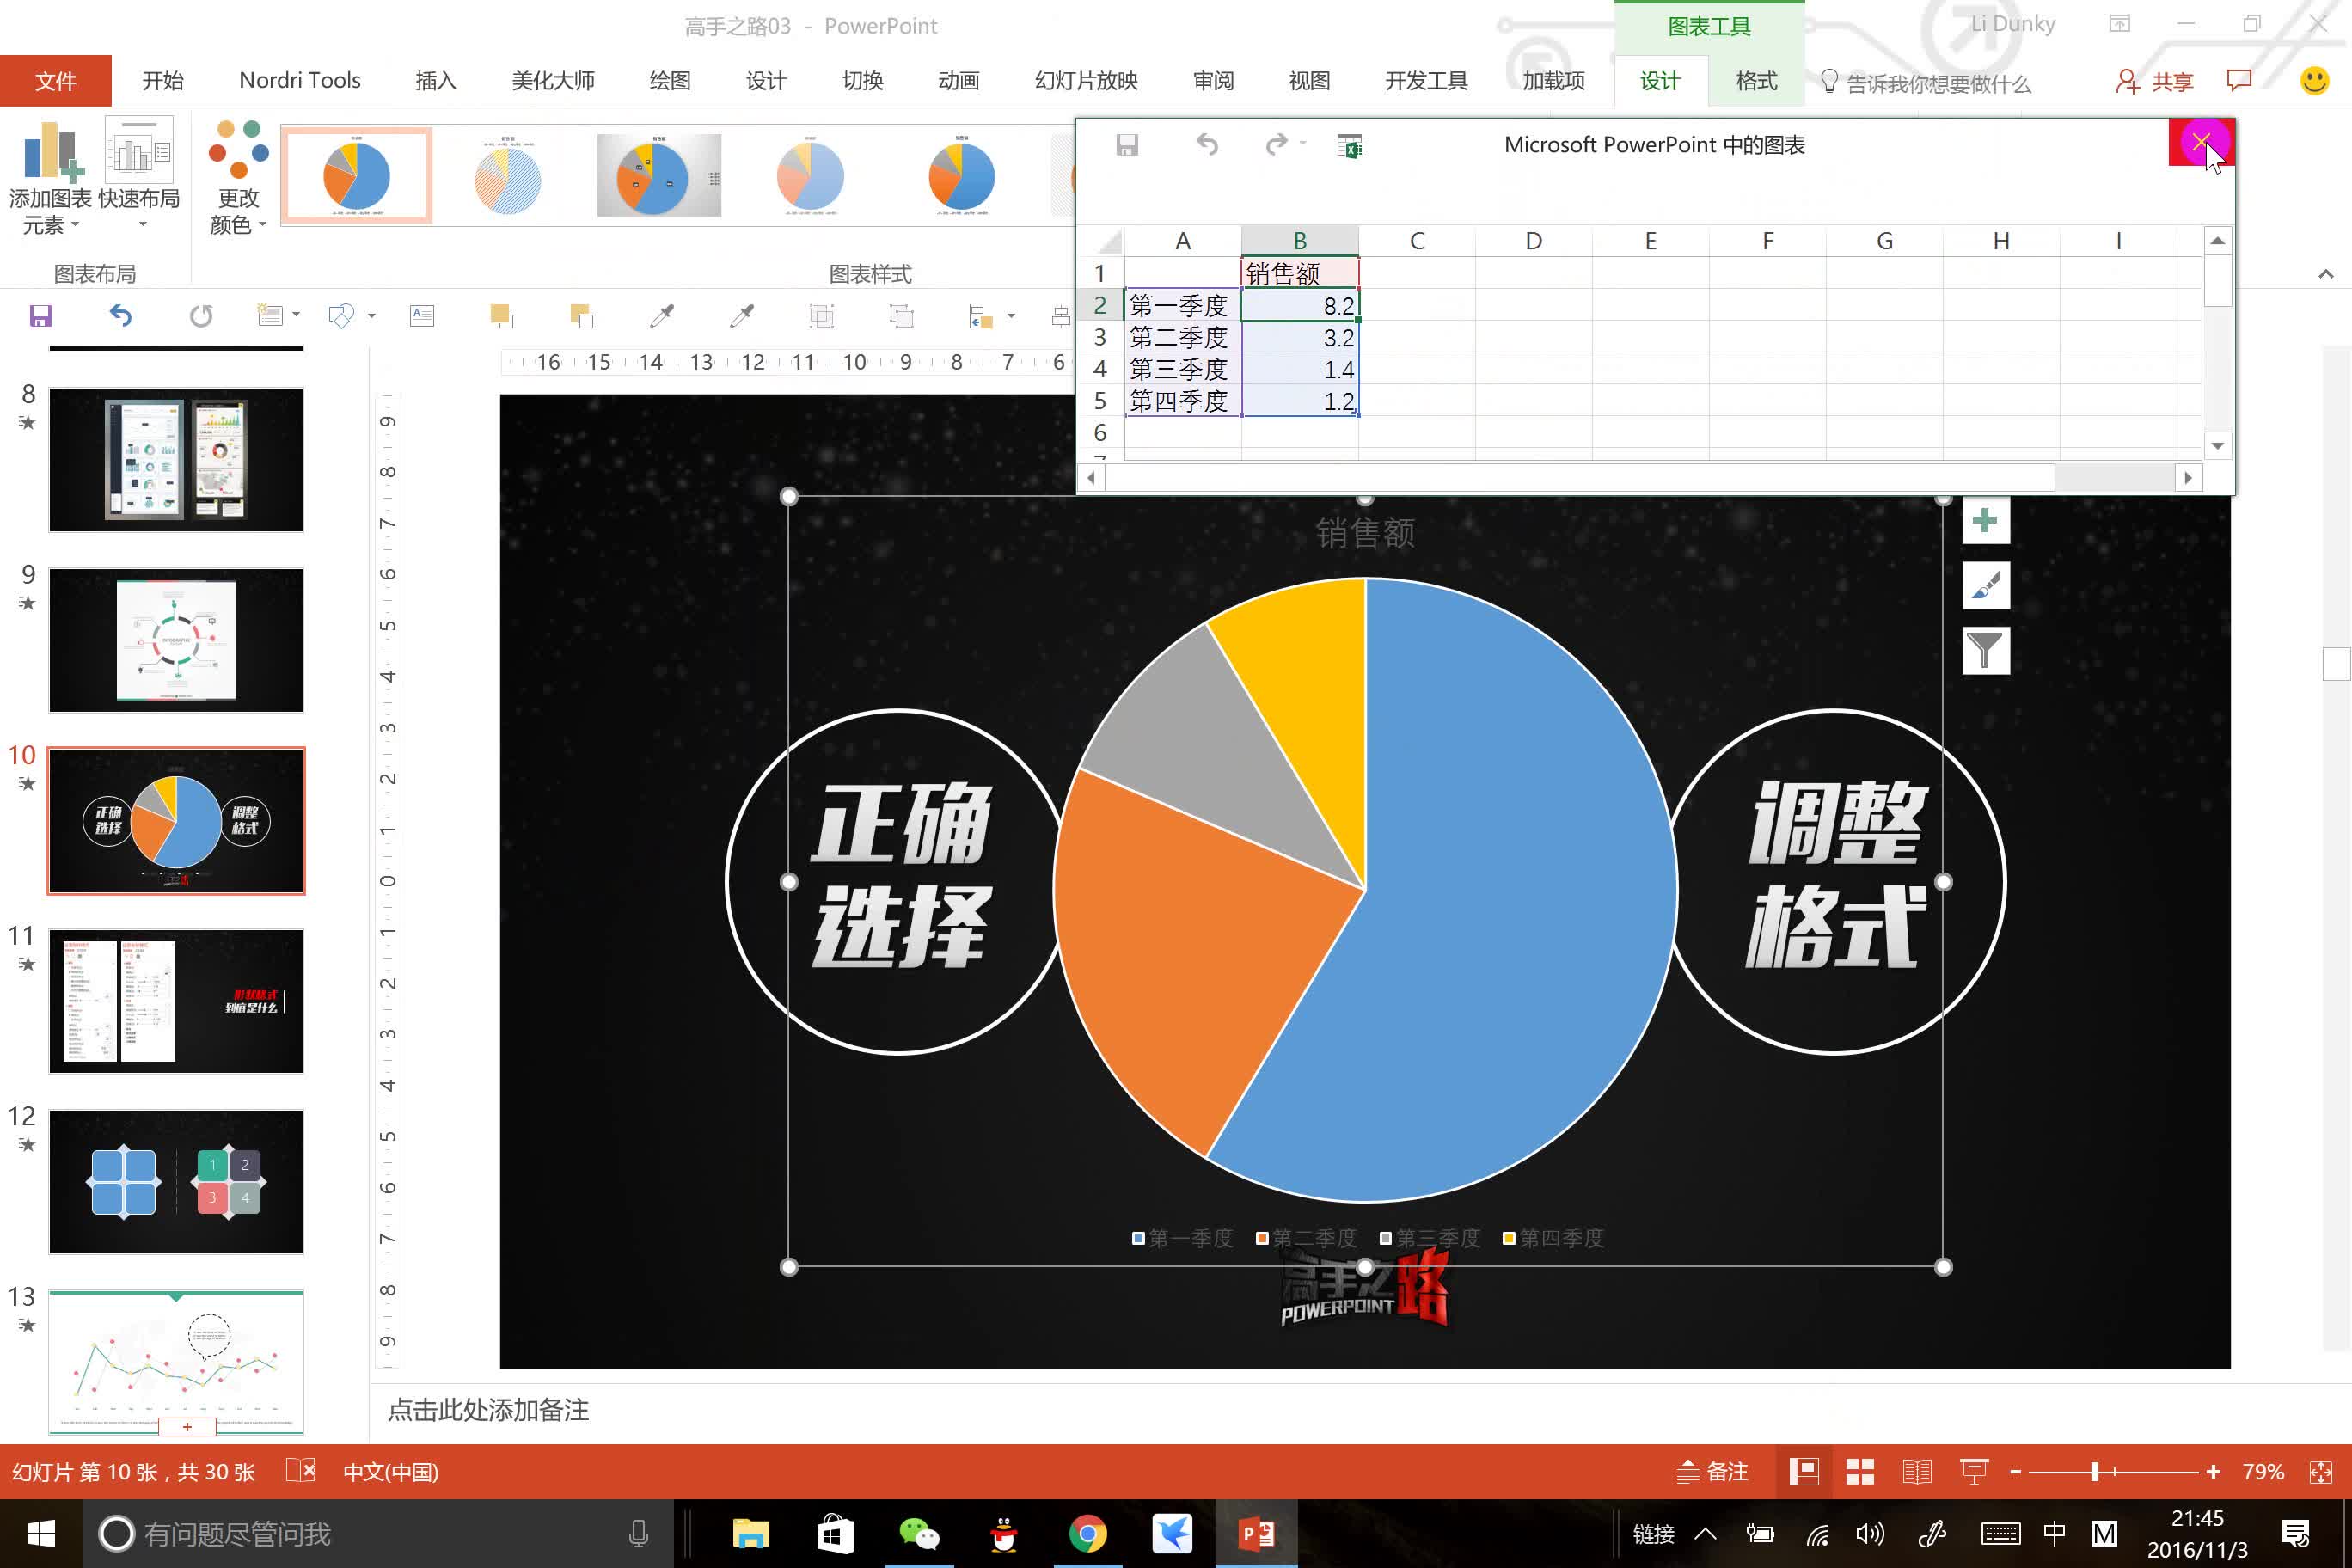
Task: Open the align objects dropdown arrow
Action: click(x=1011, y=316)
